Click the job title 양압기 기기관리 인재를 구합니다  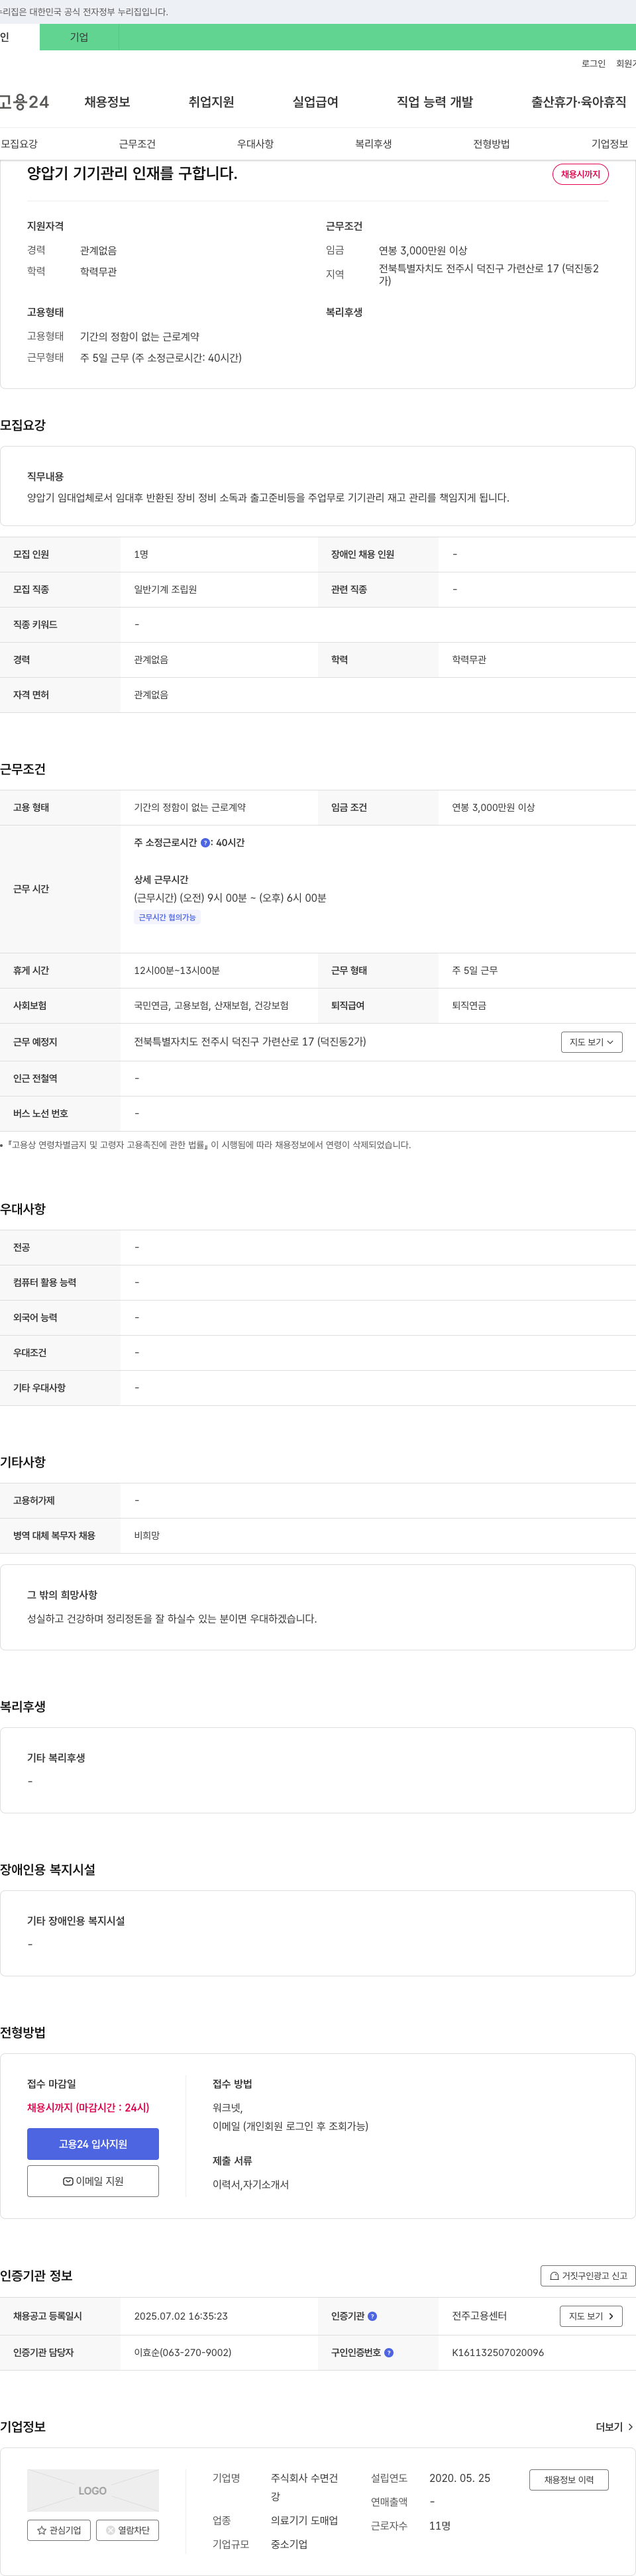coord(132,173)
